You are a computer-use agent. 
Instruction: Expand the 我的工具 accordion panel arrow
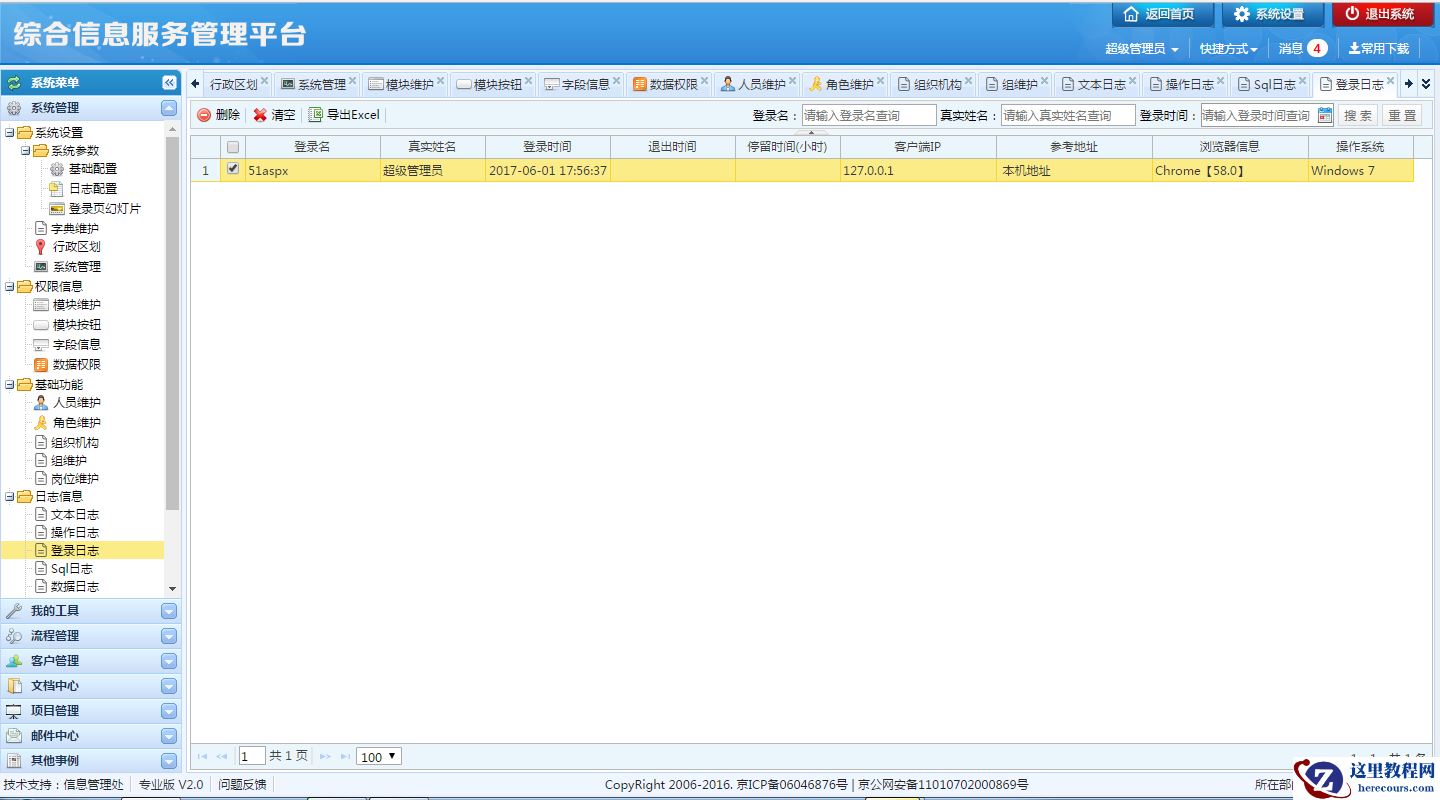169,611
